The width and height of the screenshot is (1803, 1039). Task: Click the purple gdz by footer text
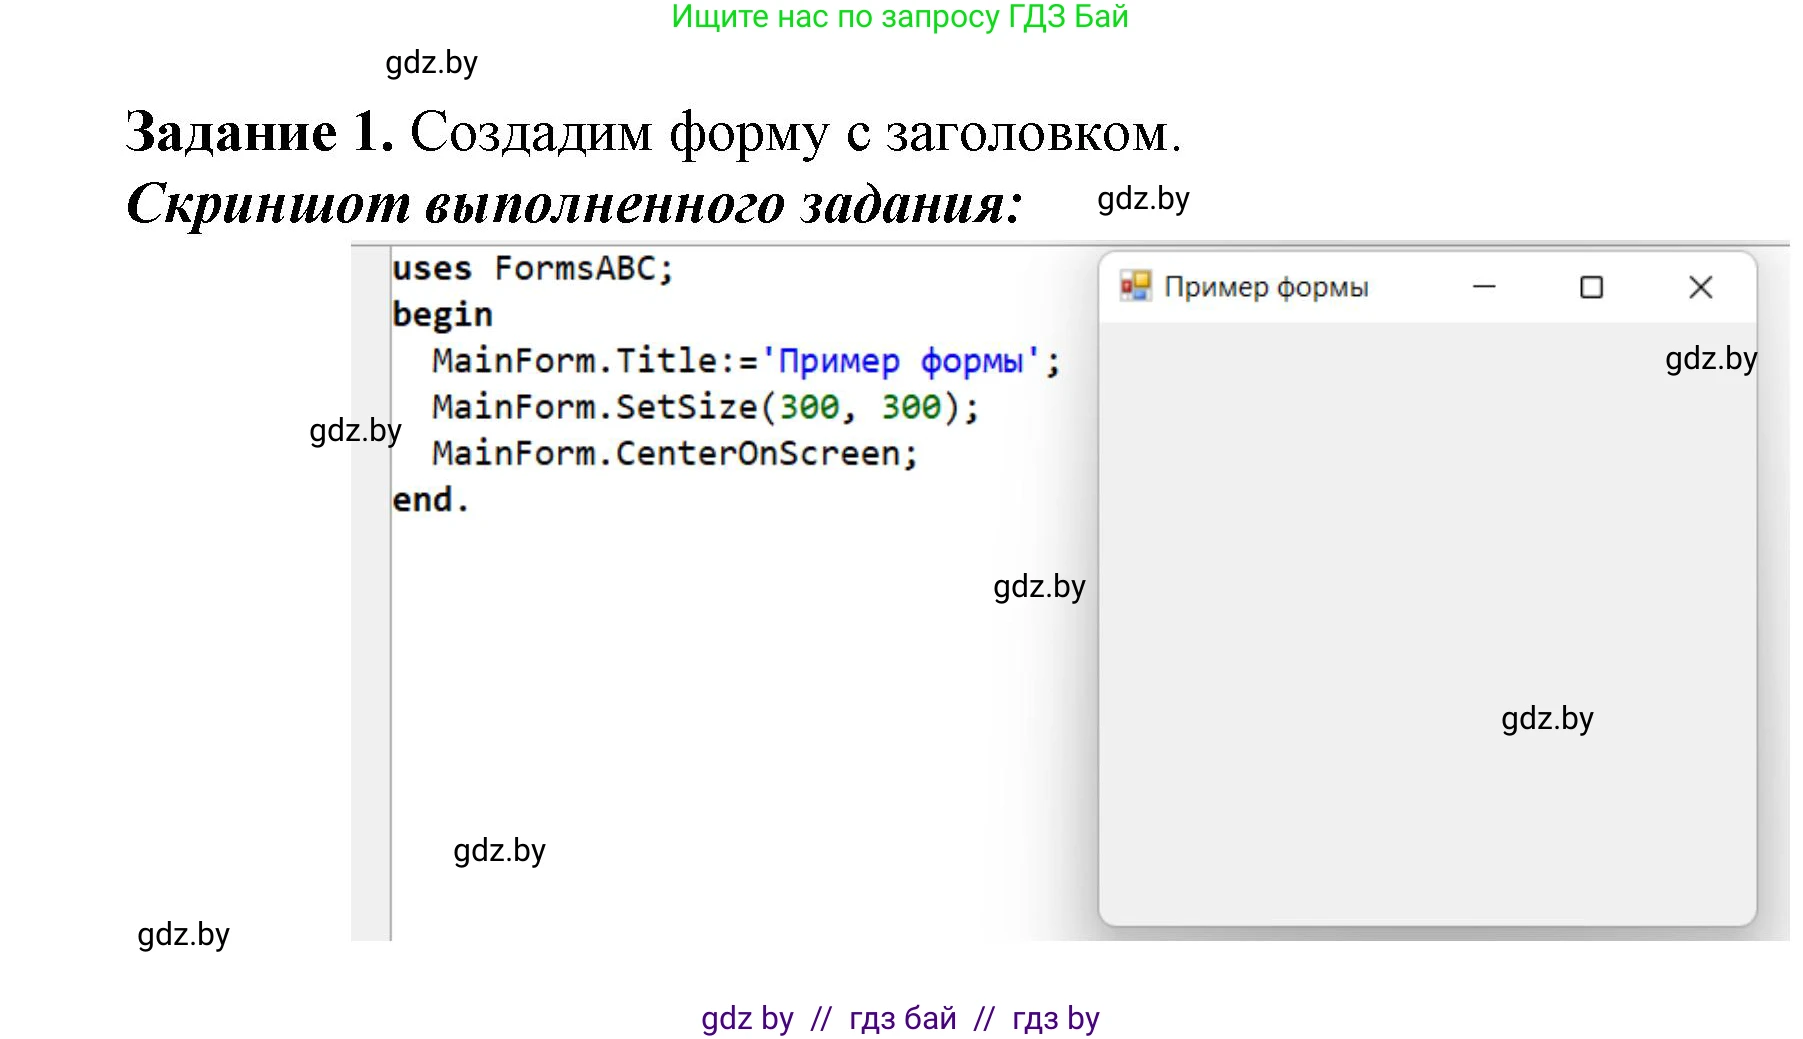[747, 1018]
